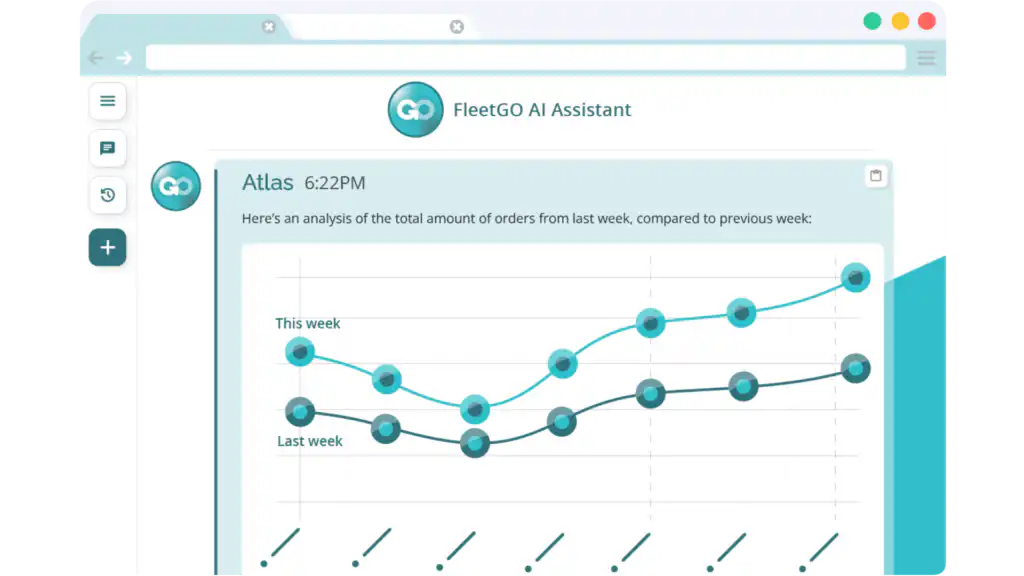This screenshot has height=576, width=1024.
Task: Close the first browser tab
Action: 268,27
